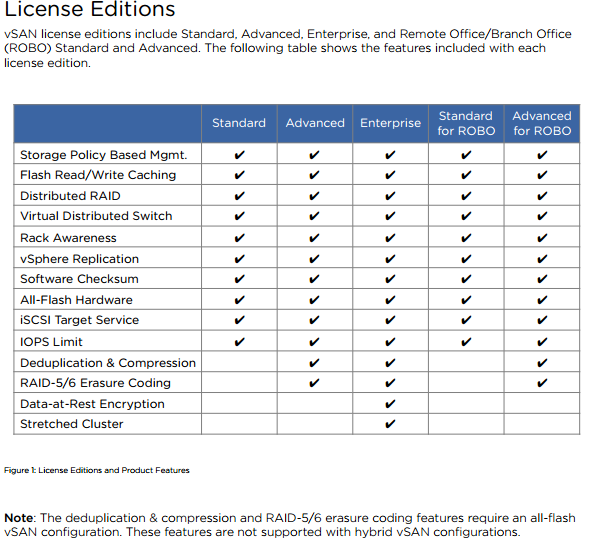
Task: Click the Standard column header
Action: pyautogui.click(x=239, y=123)
